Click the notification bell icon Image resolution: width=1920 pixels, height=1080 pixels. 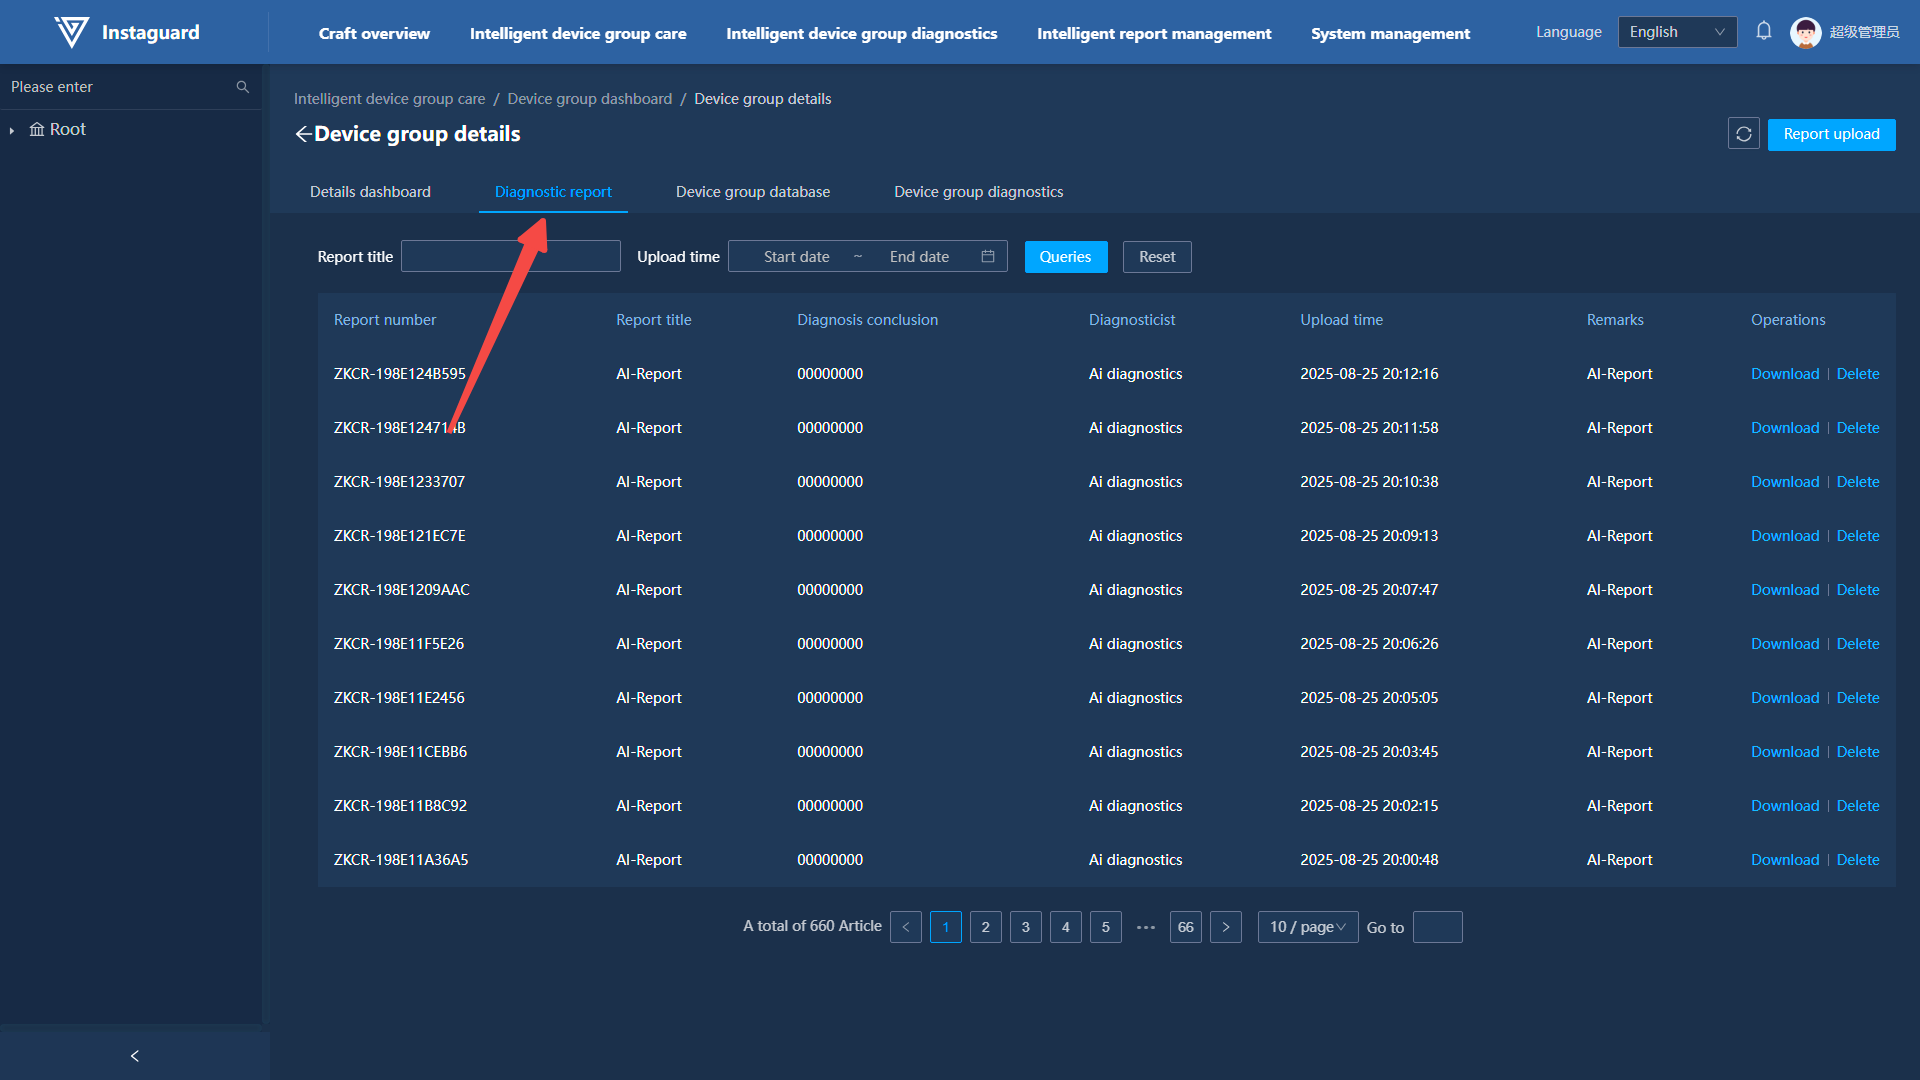[1764, 32]
